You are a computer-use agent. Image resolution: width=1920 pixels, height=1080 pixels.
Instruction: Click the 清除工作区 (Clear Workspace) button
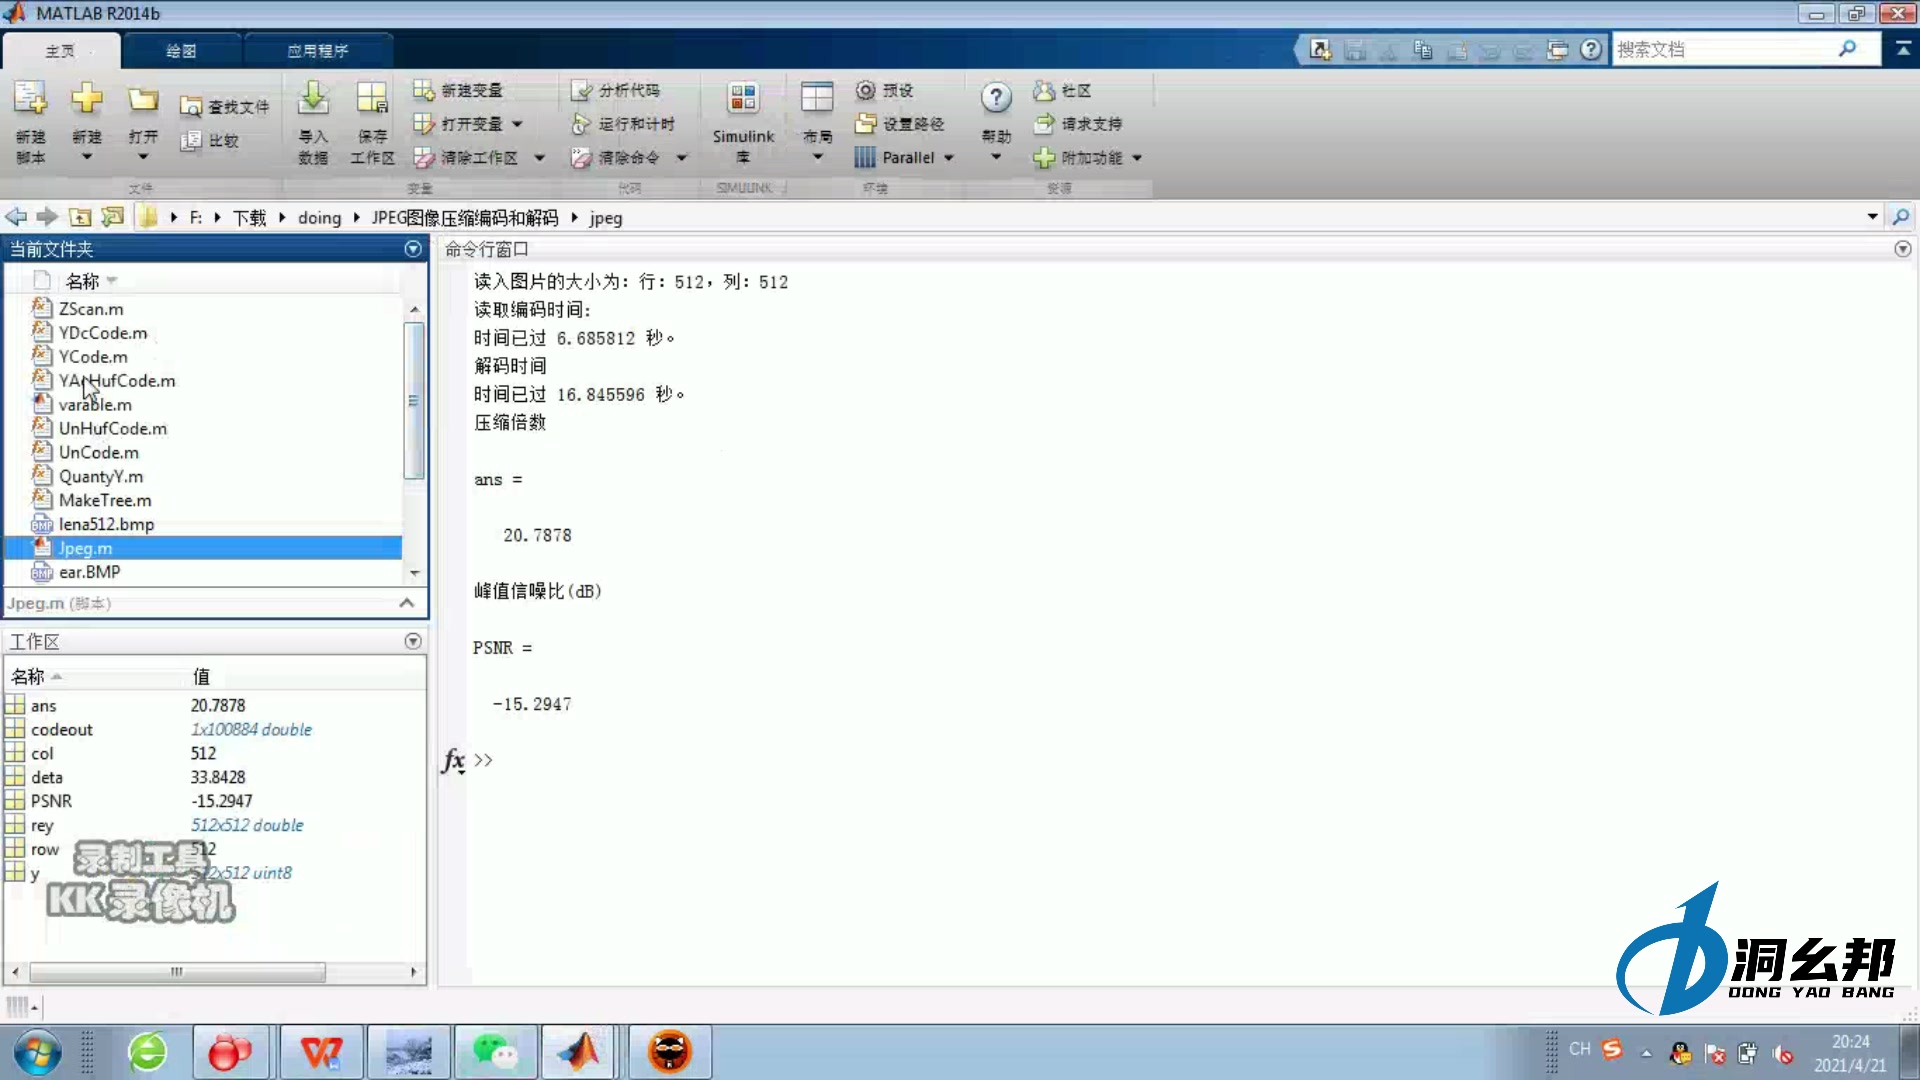[x=480, y=157]
